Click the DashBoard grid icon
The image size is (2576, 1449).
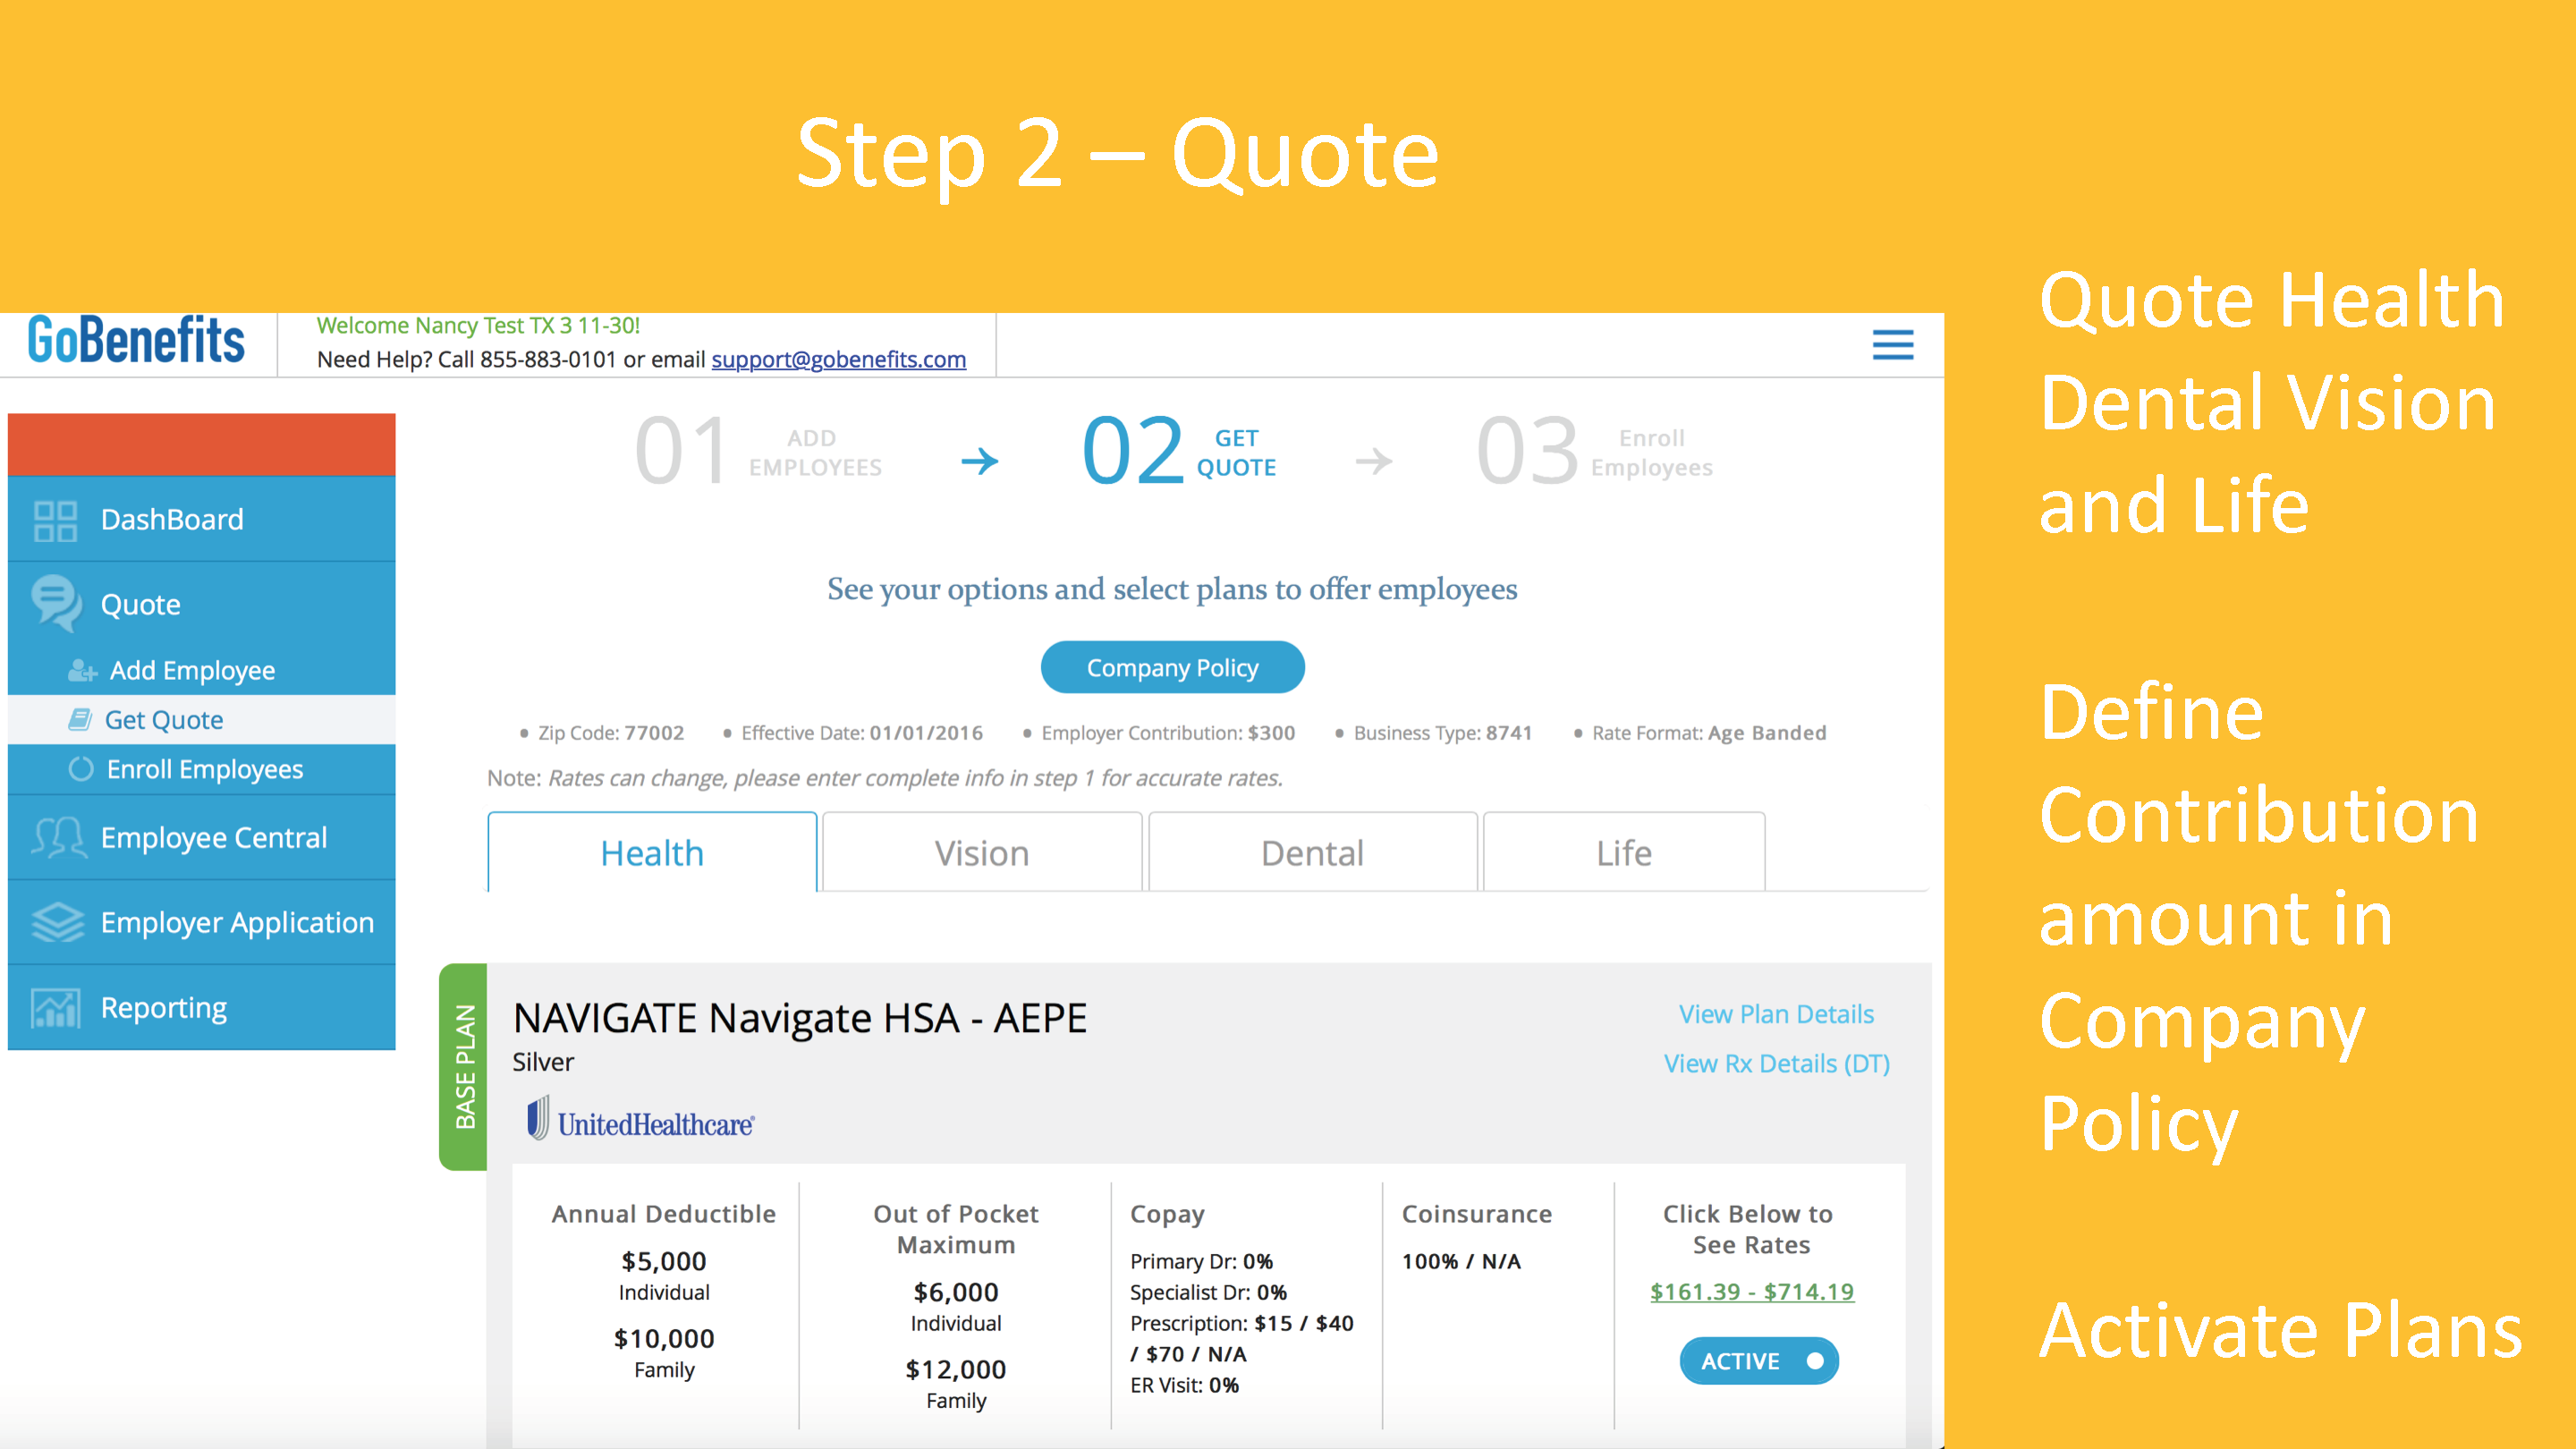point(55,520)
